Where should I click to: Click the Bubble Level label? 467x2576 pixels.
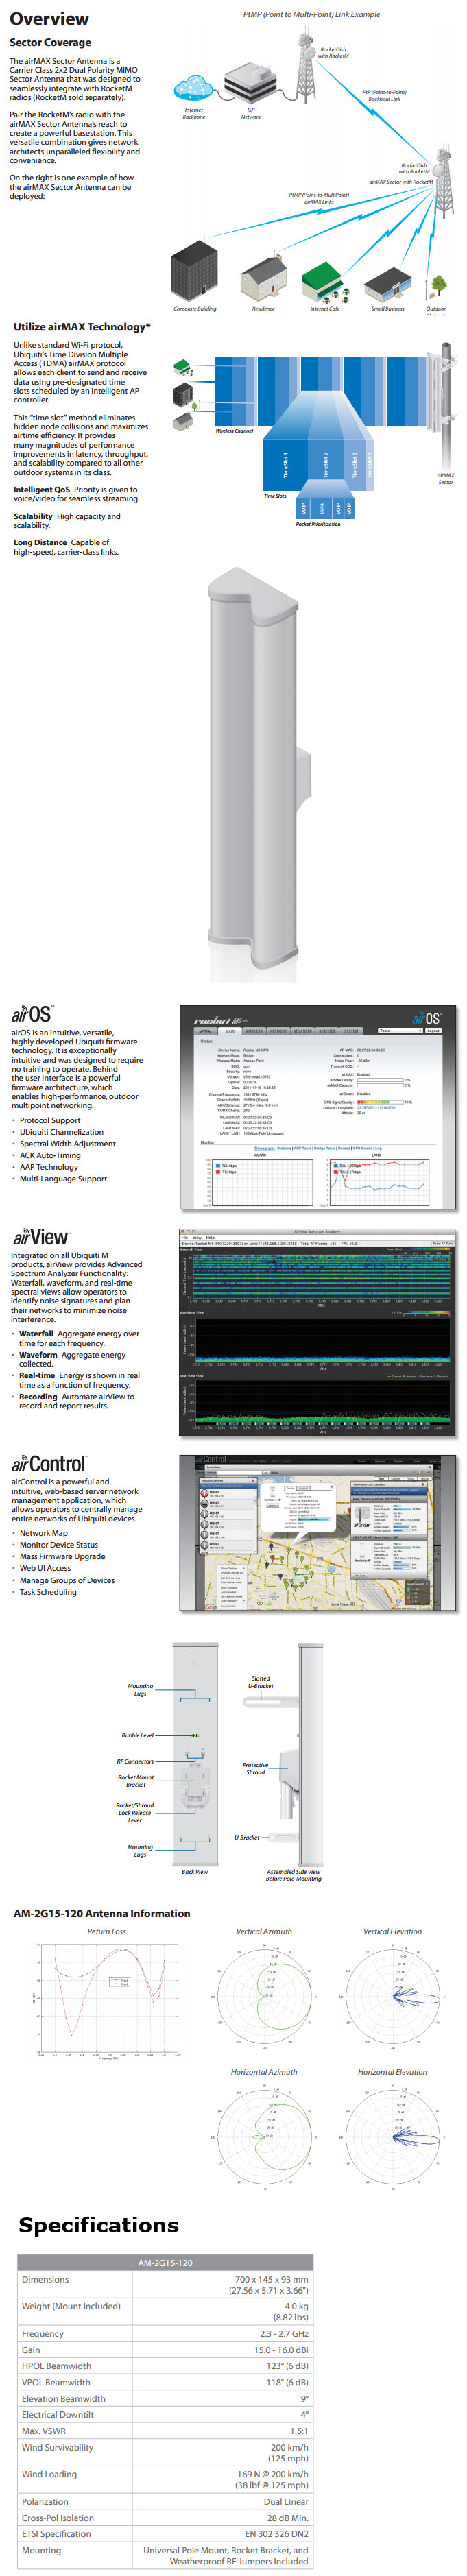tap(137, 1735)
